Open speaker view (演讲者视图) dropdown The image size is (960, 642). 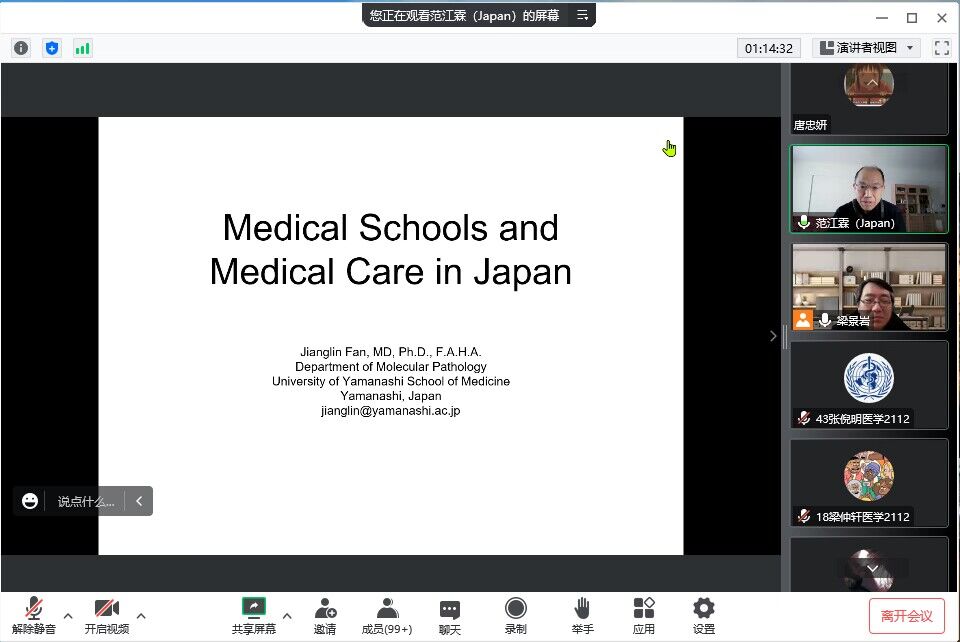pos(866,48)
